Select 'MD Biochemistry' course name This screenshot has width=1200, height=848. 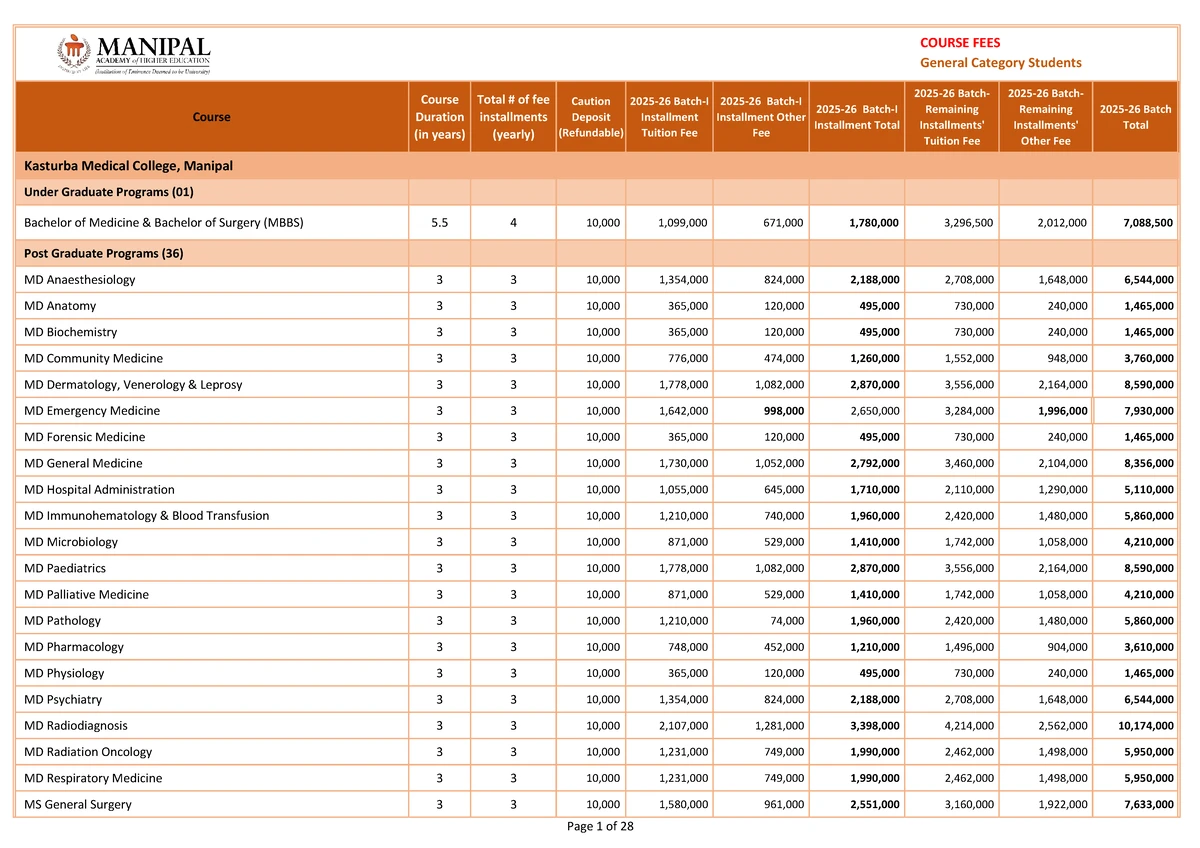tap(70, 332)
